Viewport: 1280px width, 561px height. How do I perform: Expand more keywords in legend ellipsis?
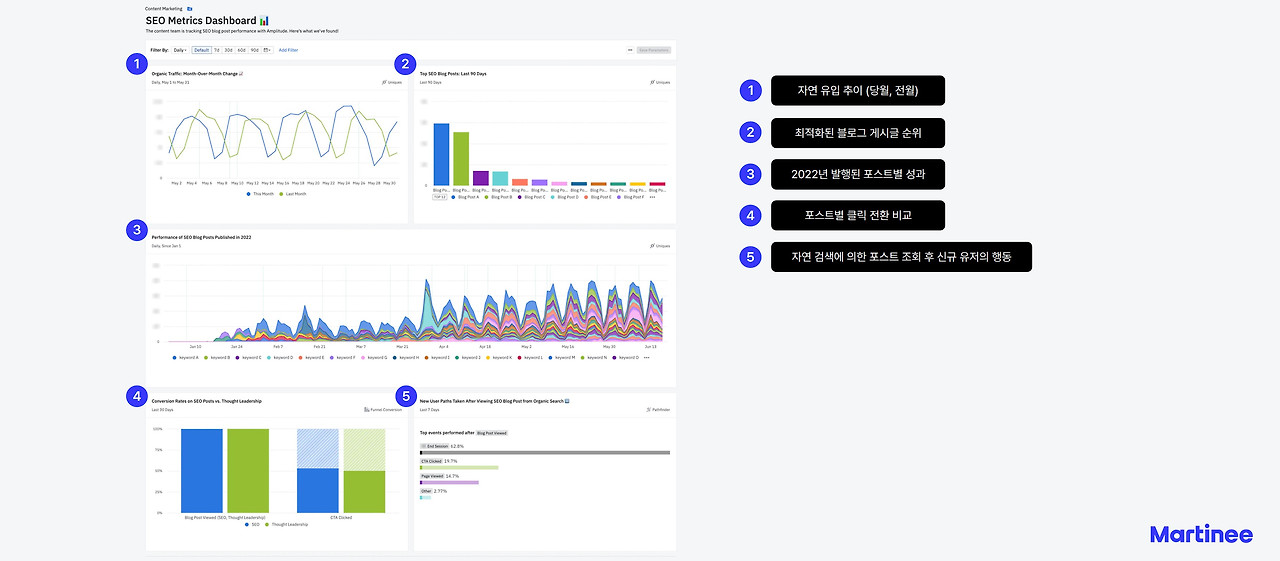(647, 357)
